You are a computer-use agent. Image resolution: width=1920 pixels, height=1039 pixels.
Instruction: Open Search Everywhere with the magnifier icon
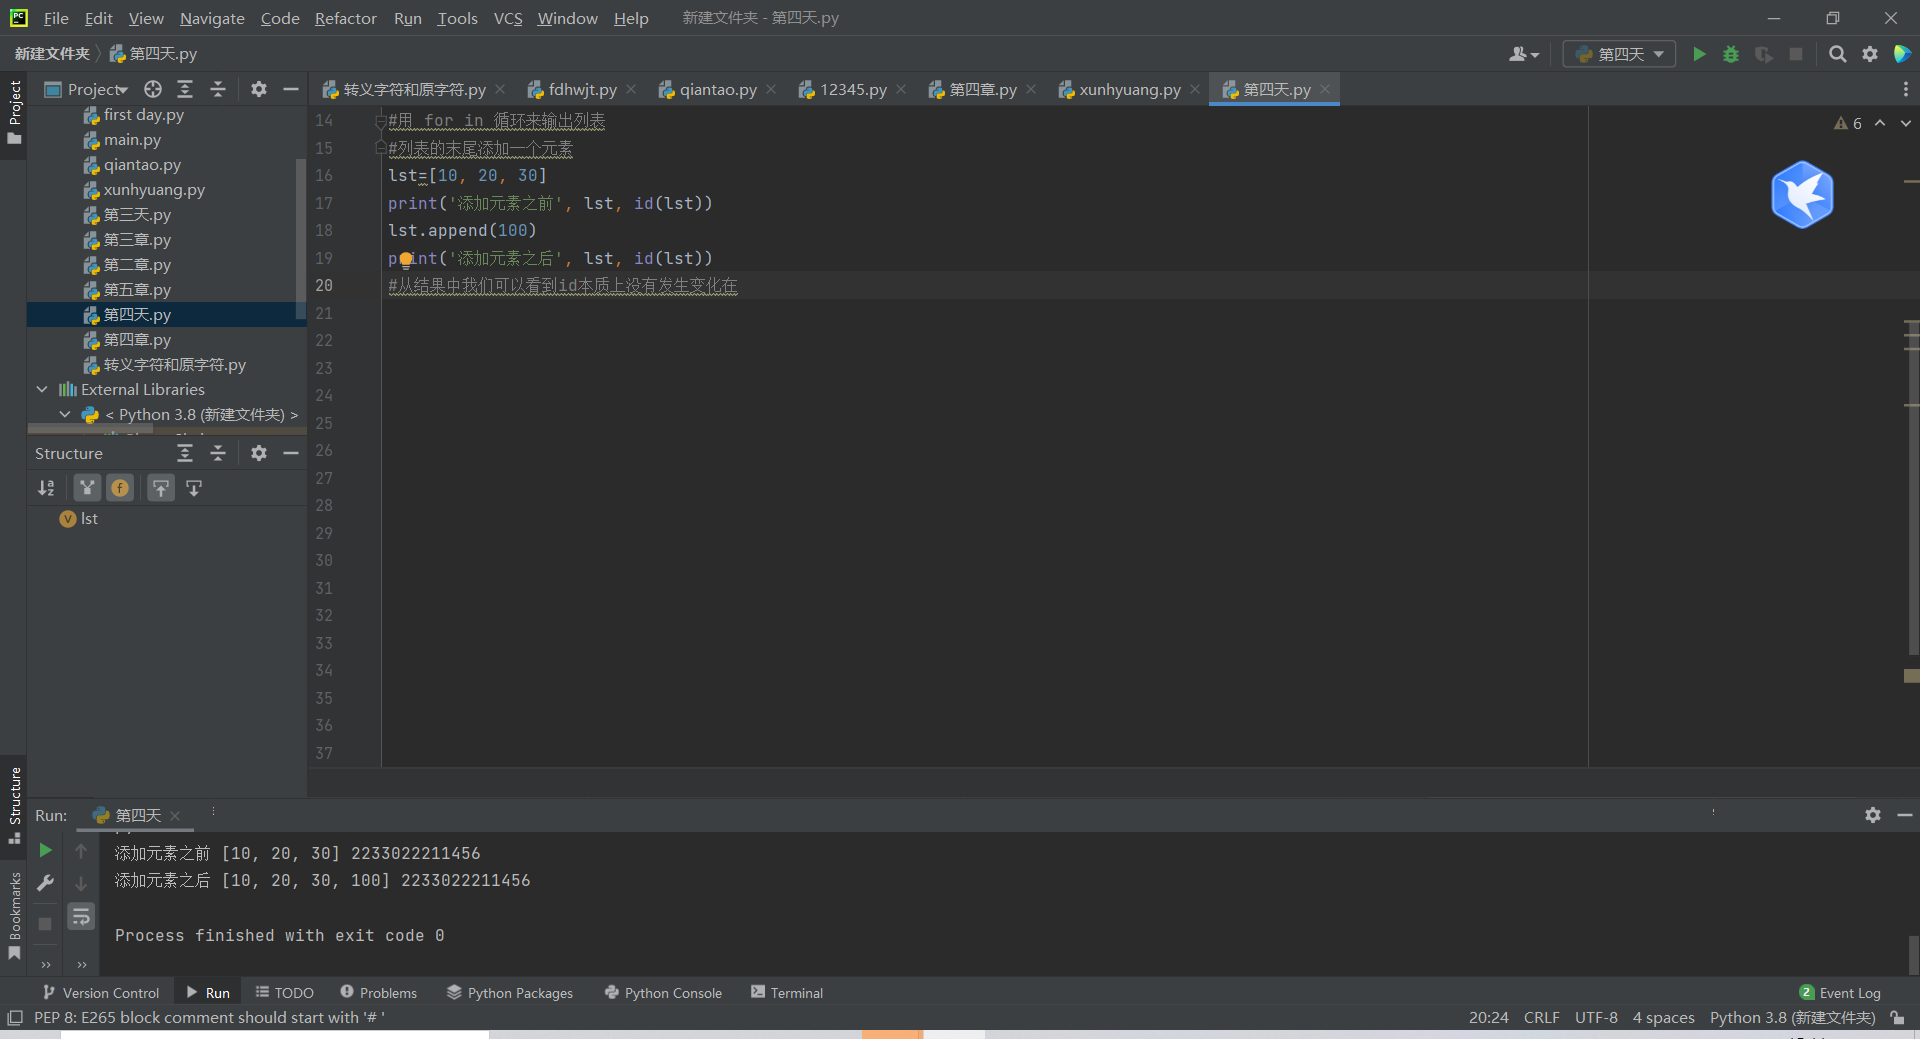click(x=1837, y=54)
